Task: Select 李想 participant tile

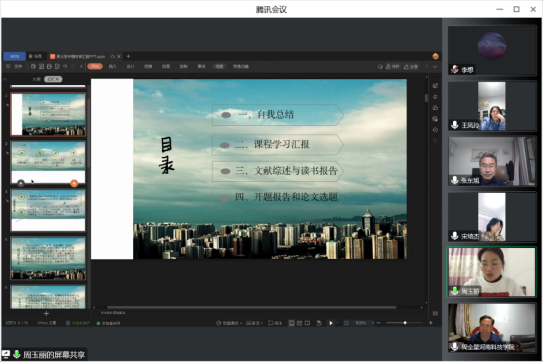Action: point(492,51)
